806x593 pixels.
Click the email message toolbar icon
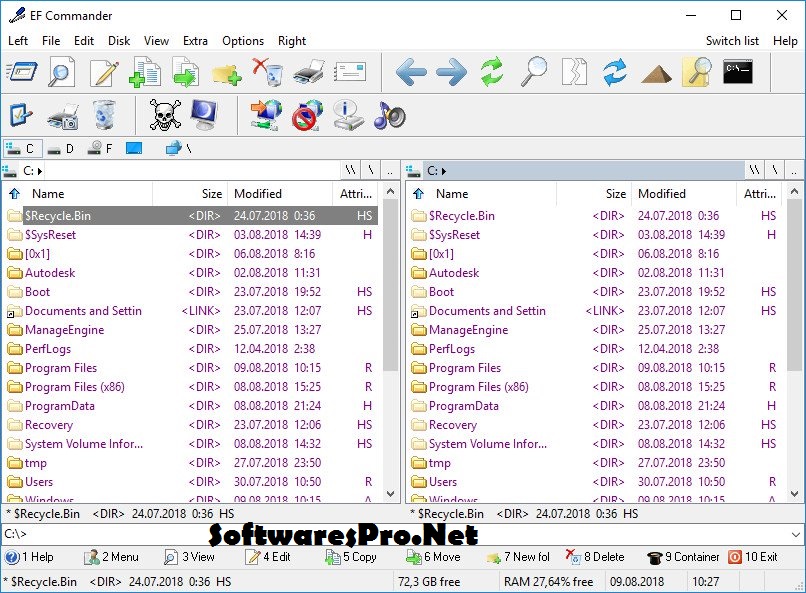pyautogui.click(x=349, y=70)
